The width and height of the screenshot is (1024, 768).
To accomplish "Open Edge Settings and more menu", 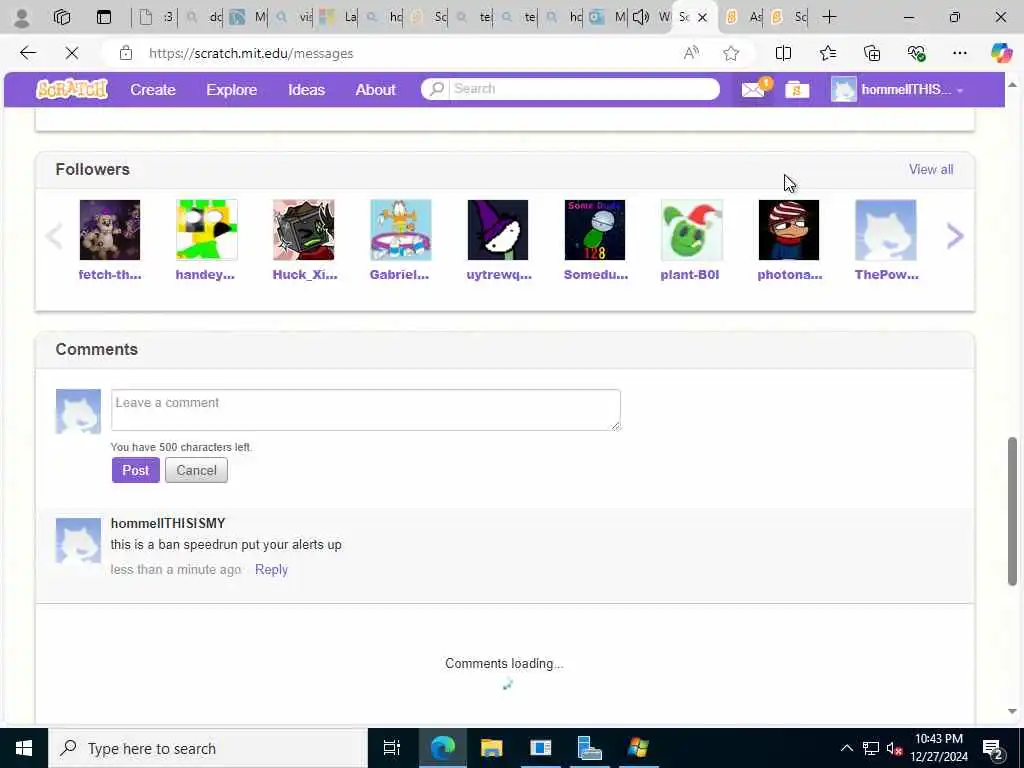I will tap(959, 53).
